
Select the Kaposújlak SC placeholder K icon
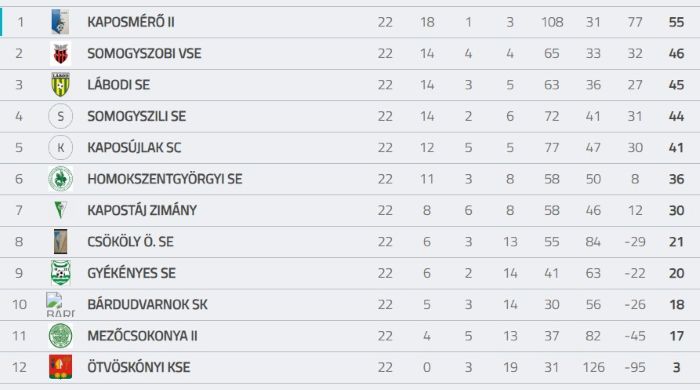[60, 147]
